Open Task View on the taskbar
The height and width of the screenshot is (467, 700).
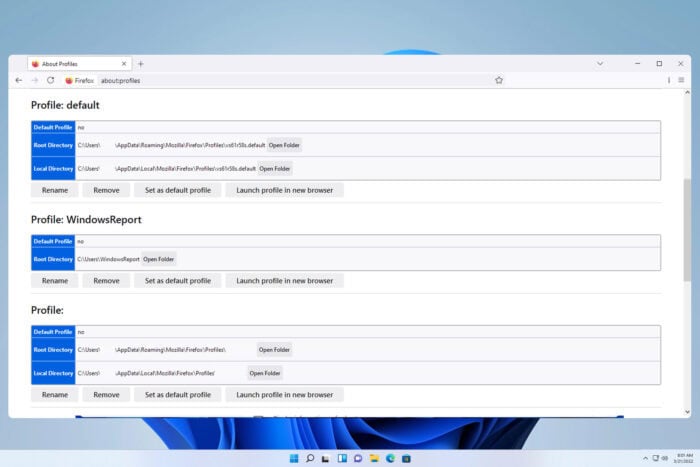[326, 459]
